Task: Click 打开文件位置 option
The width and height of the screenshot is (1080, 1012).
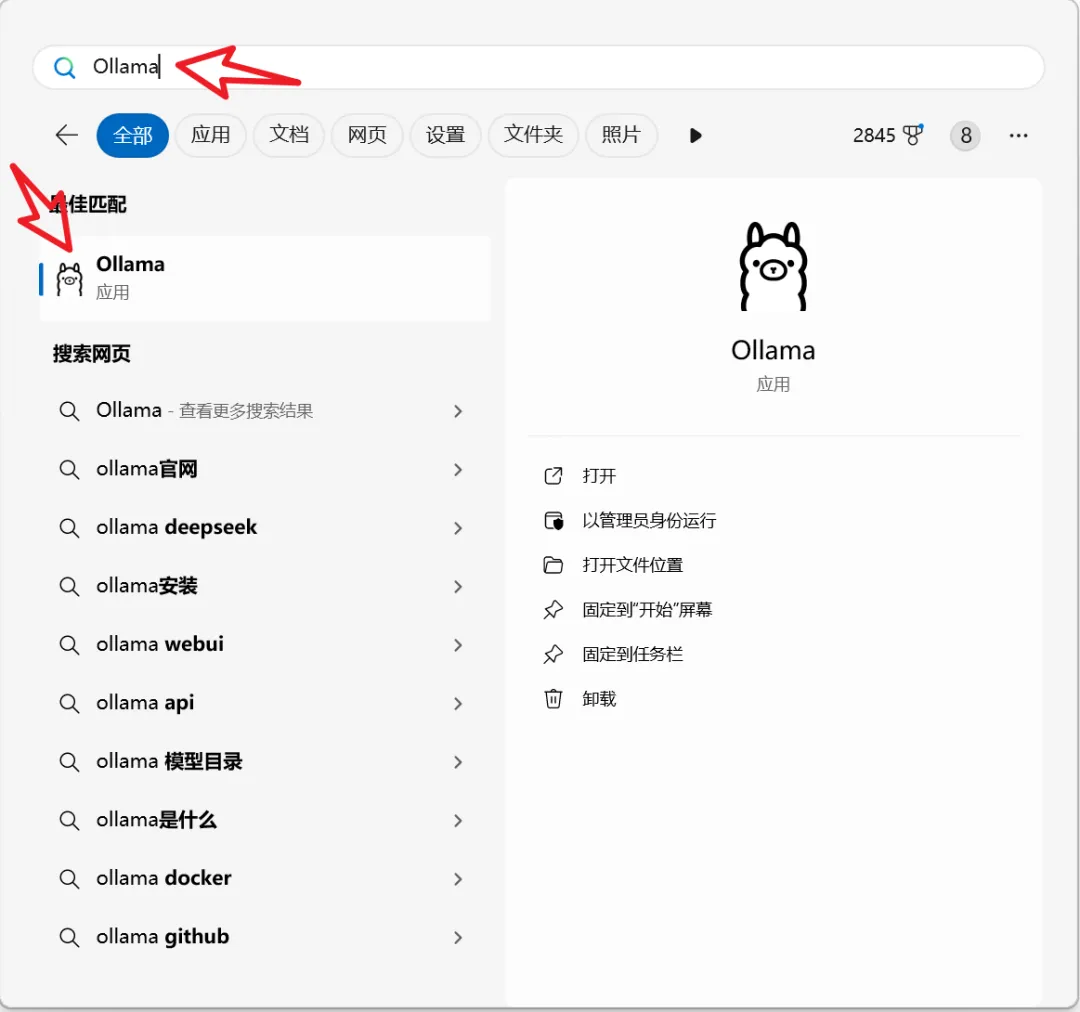Action: coord(632,565)
